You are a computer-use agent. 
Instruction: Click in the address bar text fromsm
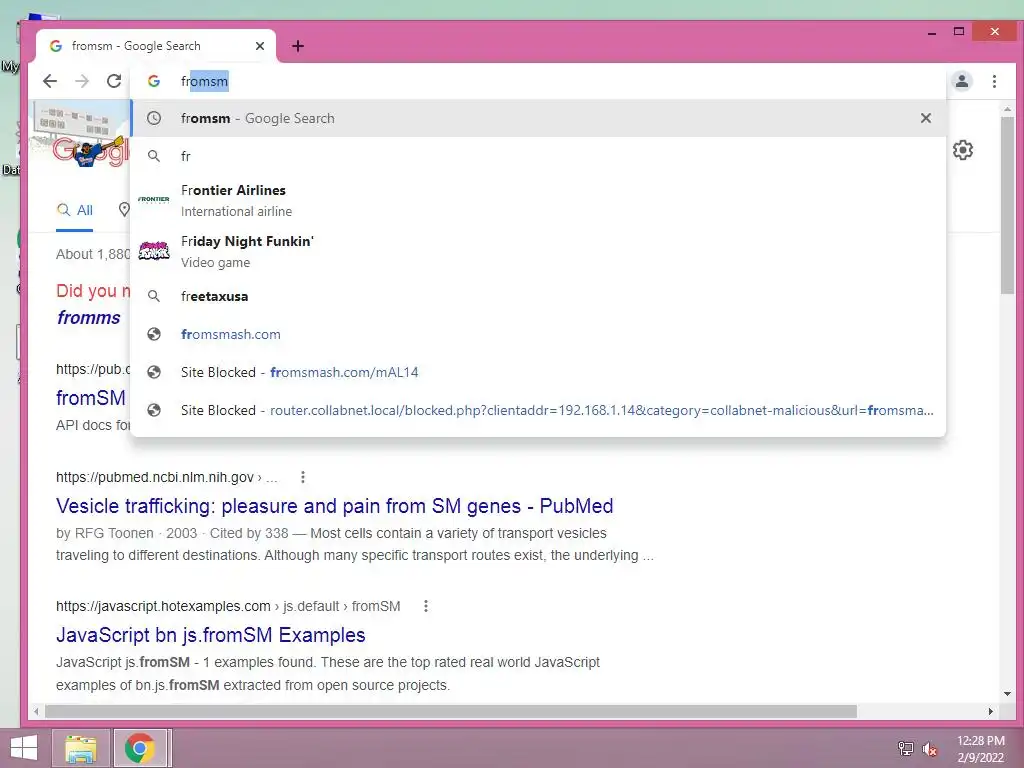[x=204, y=81]
